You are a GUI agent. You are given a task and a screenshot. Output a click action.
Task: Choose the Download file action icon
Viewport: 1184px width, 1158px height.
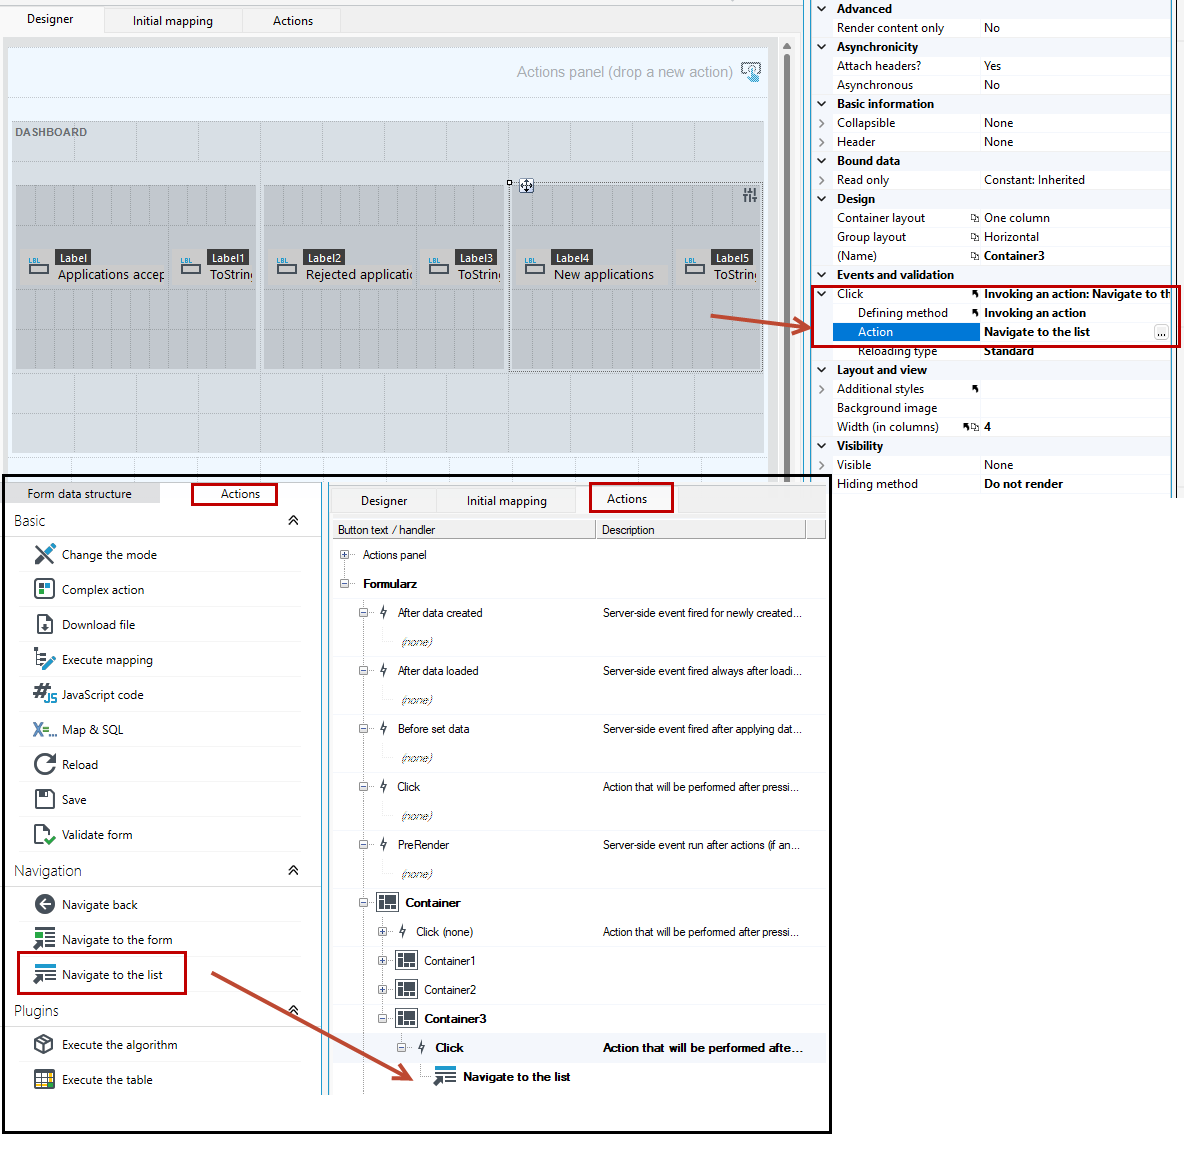click(x=45, y=624)
